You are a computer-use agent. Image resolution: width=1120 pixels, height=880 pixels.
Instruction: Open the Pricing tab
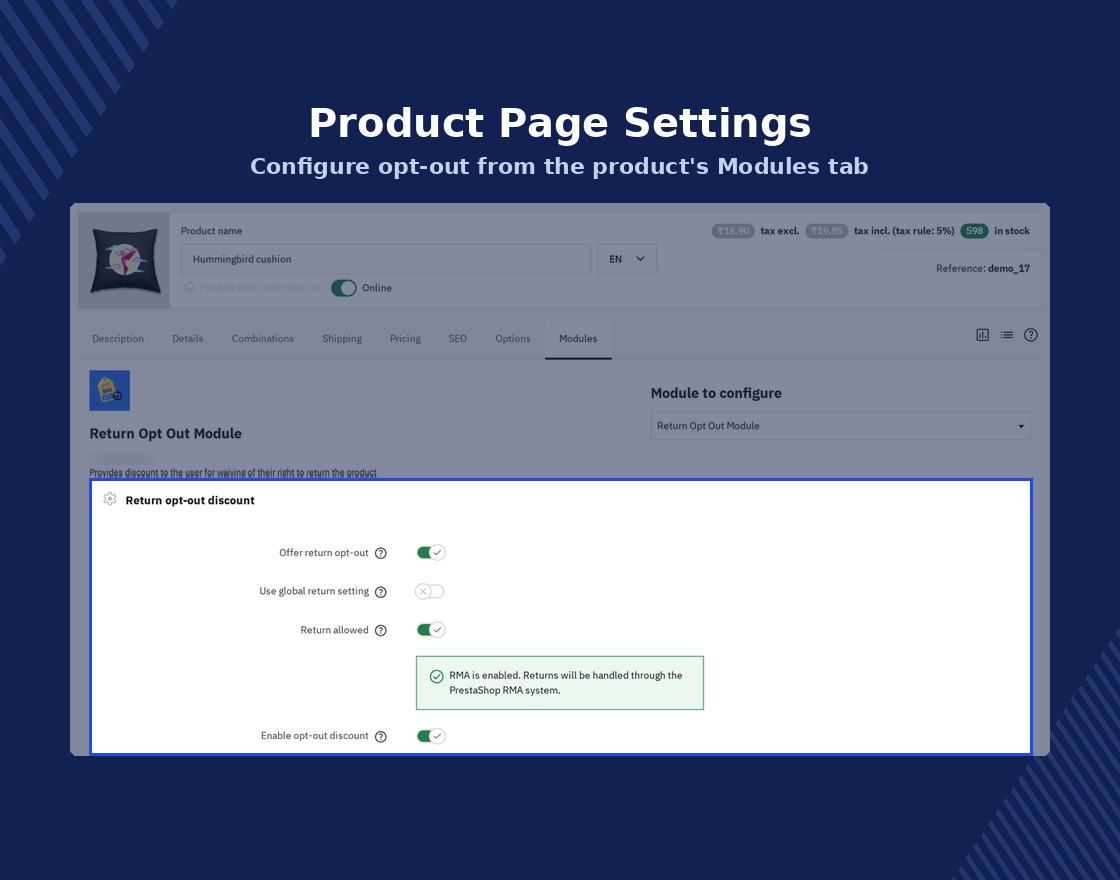point(405,339)
